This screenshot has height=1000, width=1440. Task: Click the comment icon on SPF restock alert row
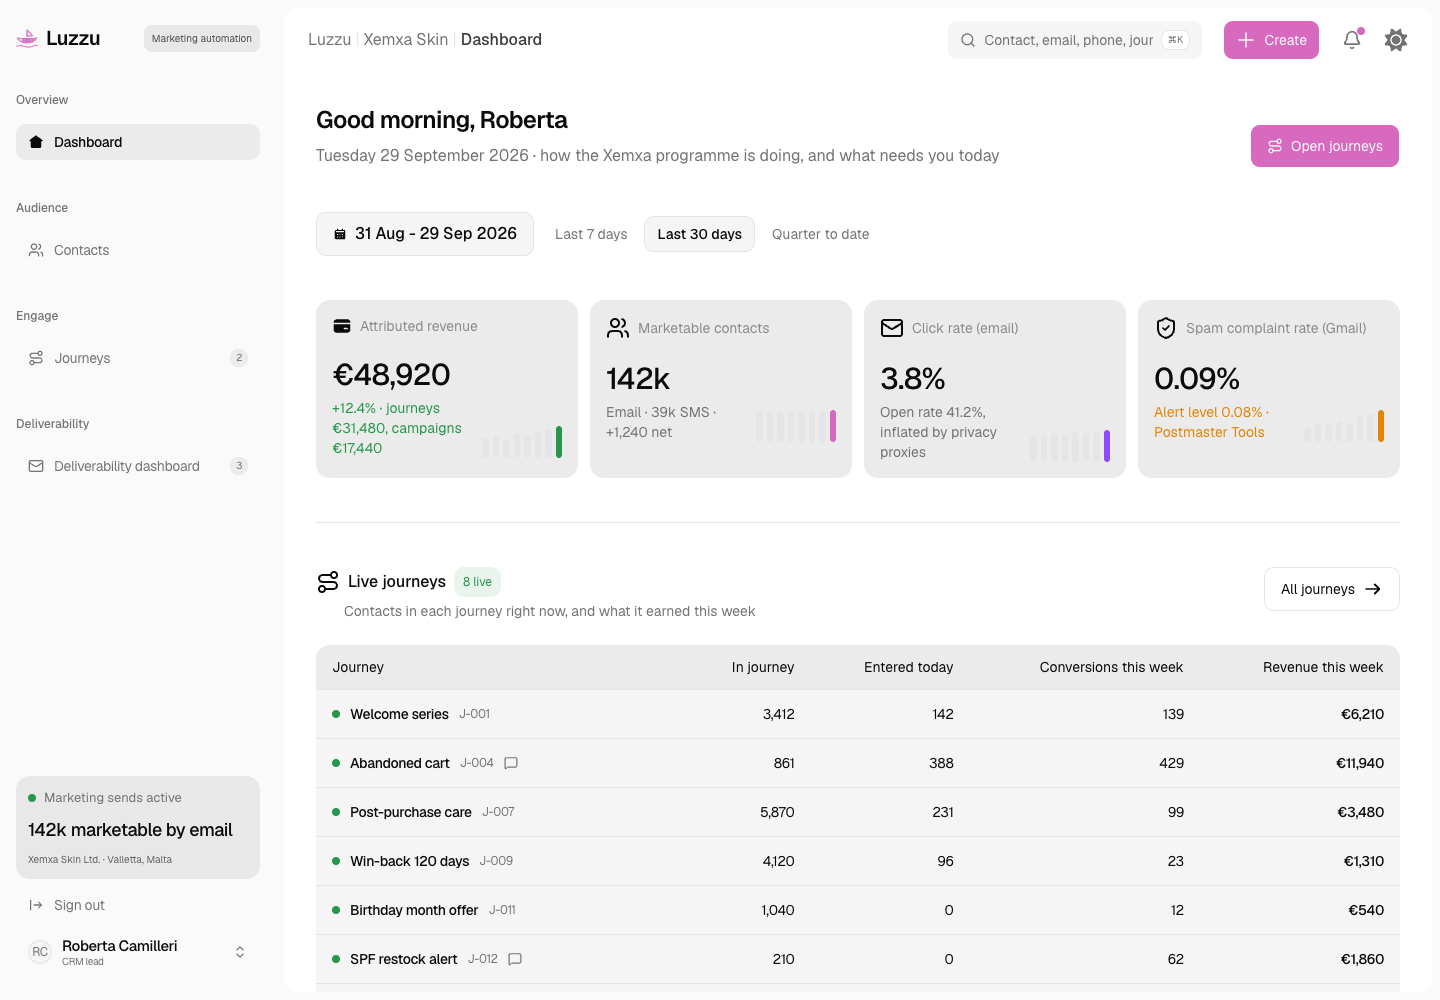[515, 959]
